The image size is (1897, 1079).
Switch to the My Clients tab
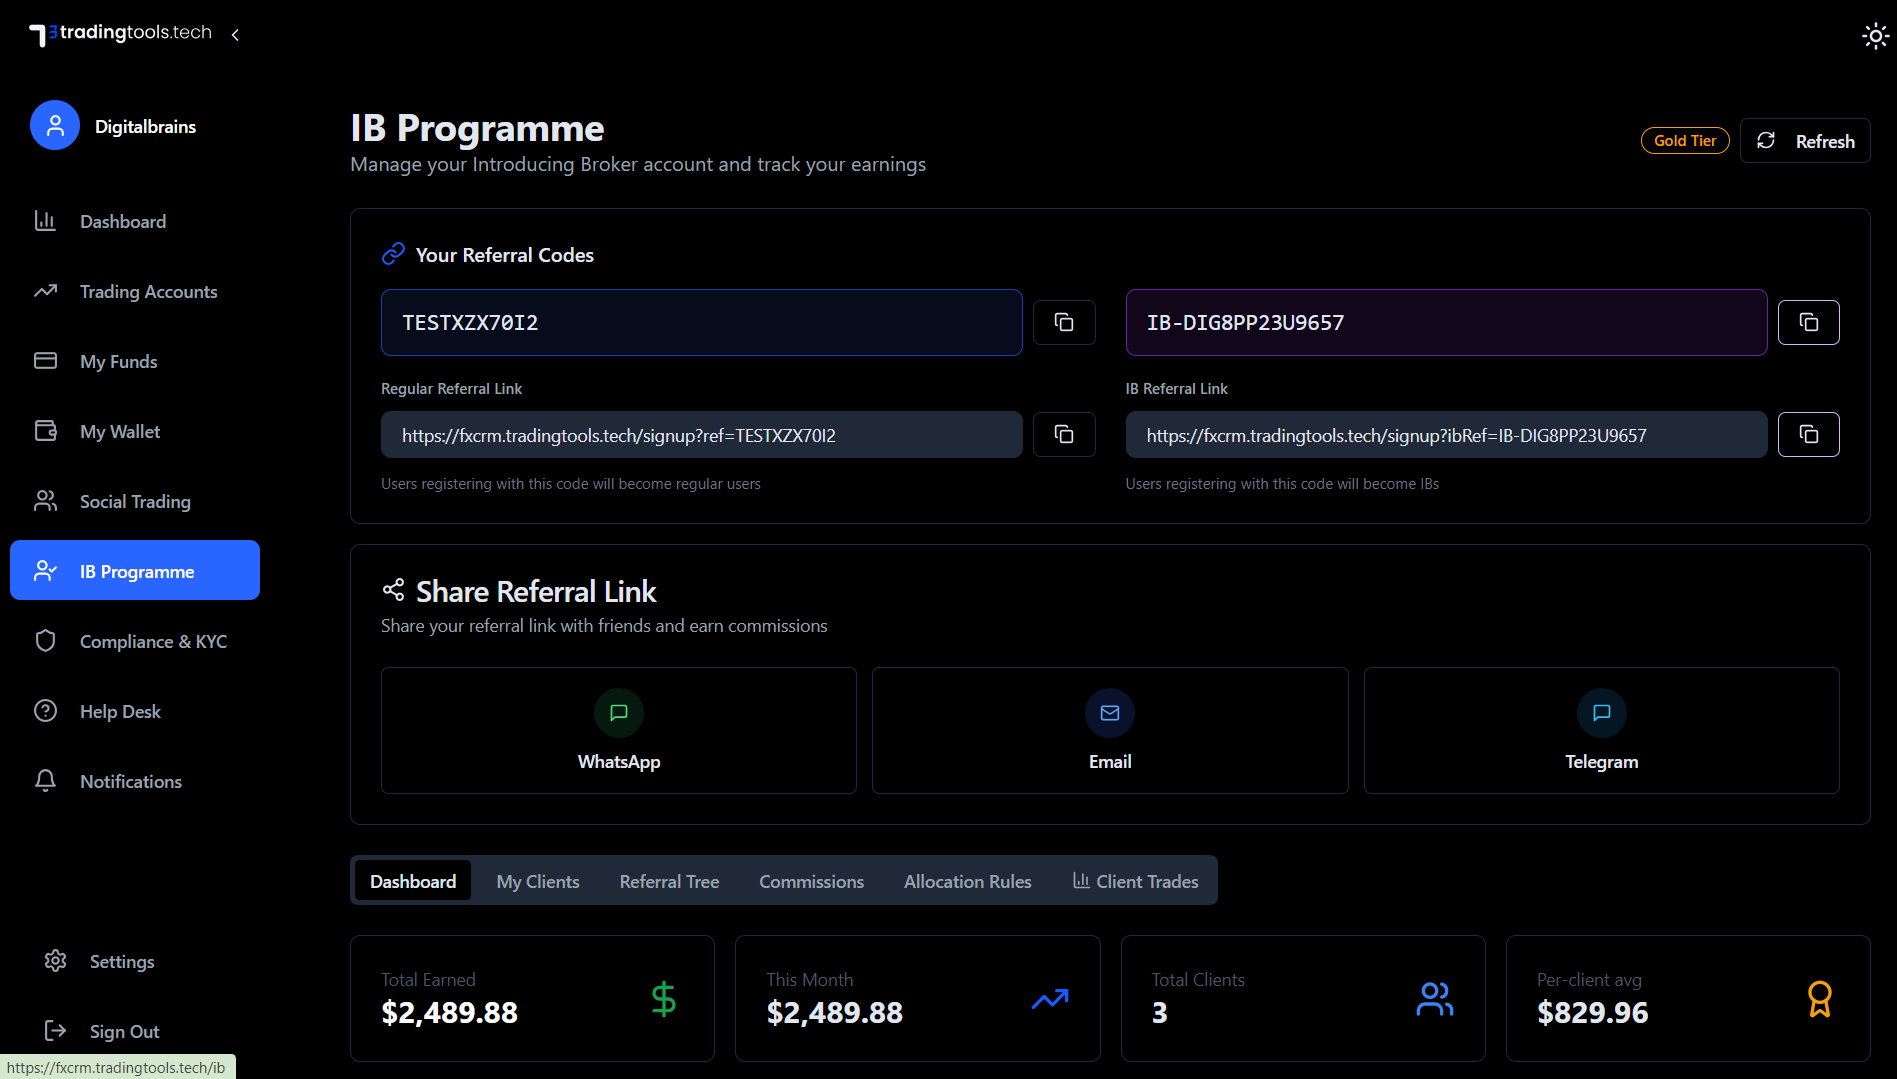(x=538, y=881)
